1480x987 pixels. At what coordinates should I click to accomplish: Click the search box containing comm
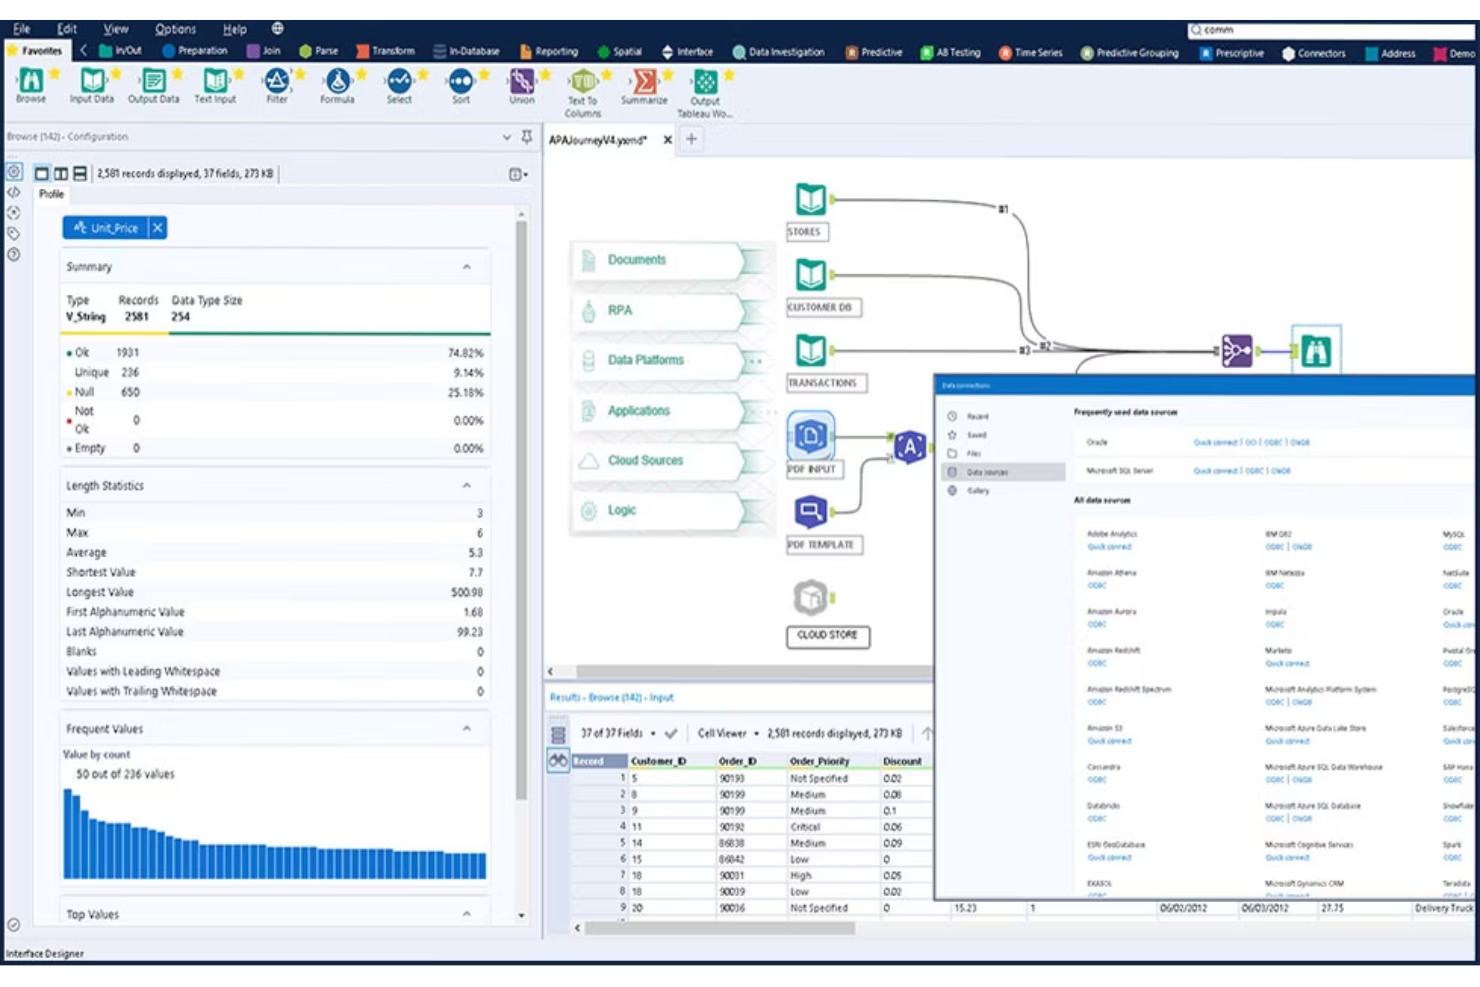tap(1330, 30)
